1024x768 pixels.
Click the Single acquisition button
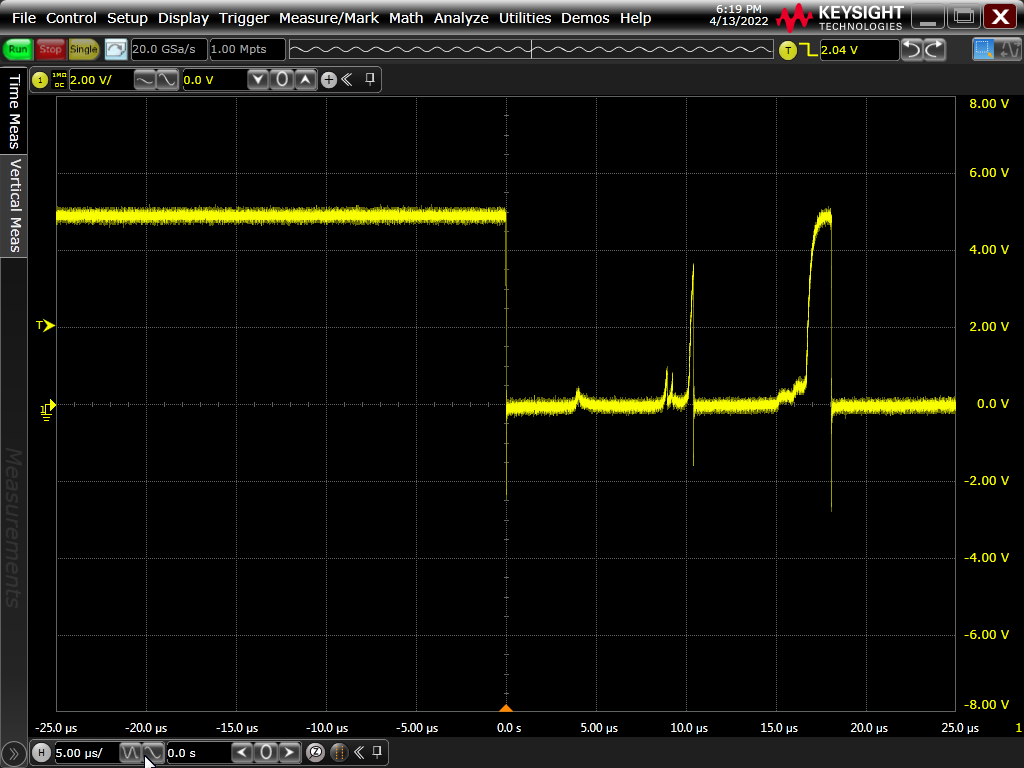84,50
